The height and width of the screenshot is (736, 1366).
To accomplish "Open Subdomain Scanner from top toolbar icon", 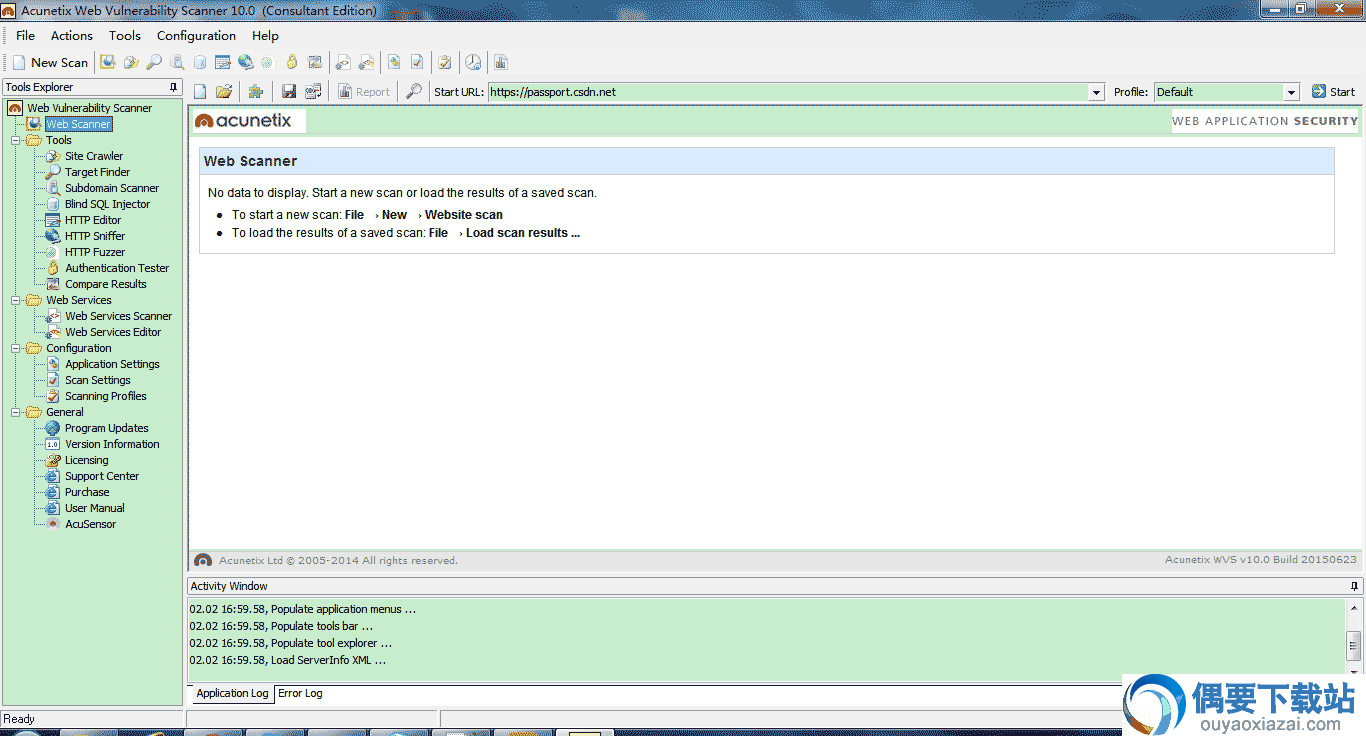I will [177, 62].
